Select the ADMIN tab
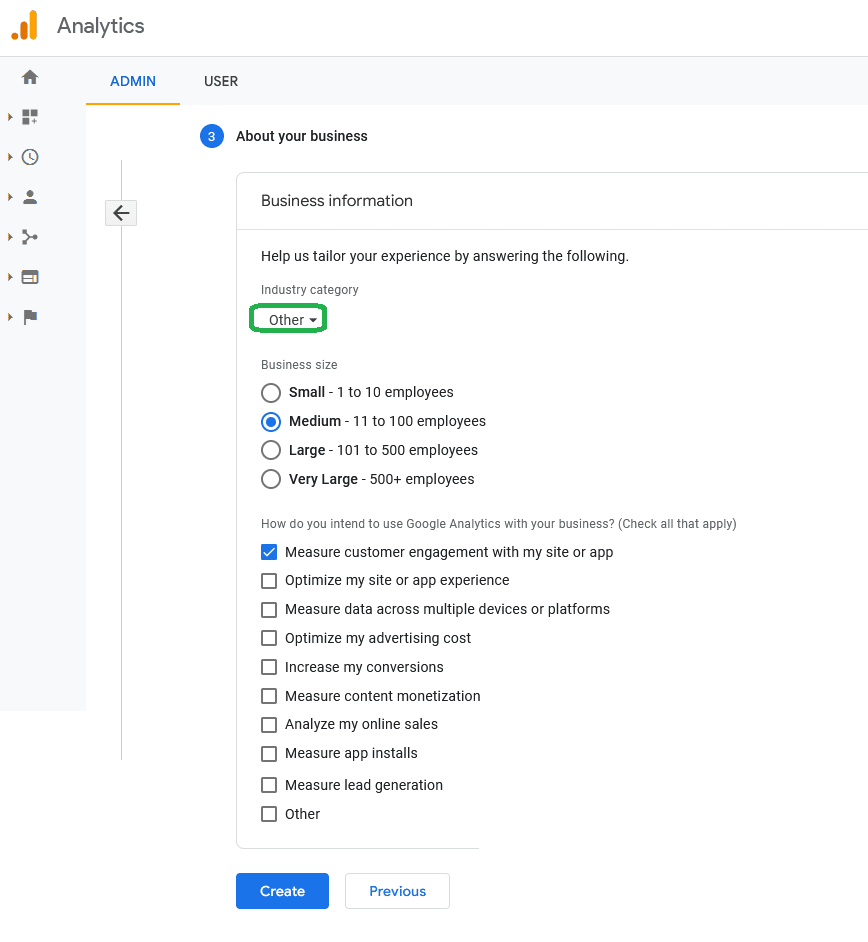The height and width of the screenshot is (942, 868). point(133,81)
